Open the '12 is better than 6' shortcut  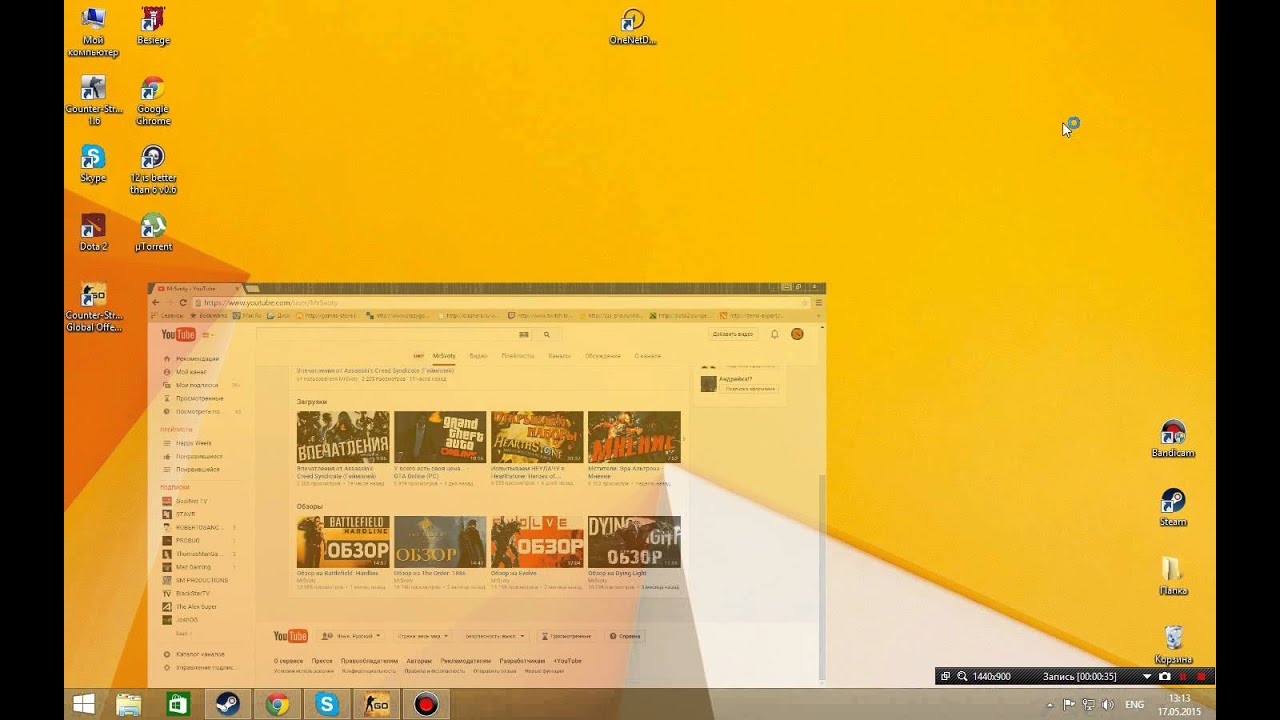pos(153,169)
